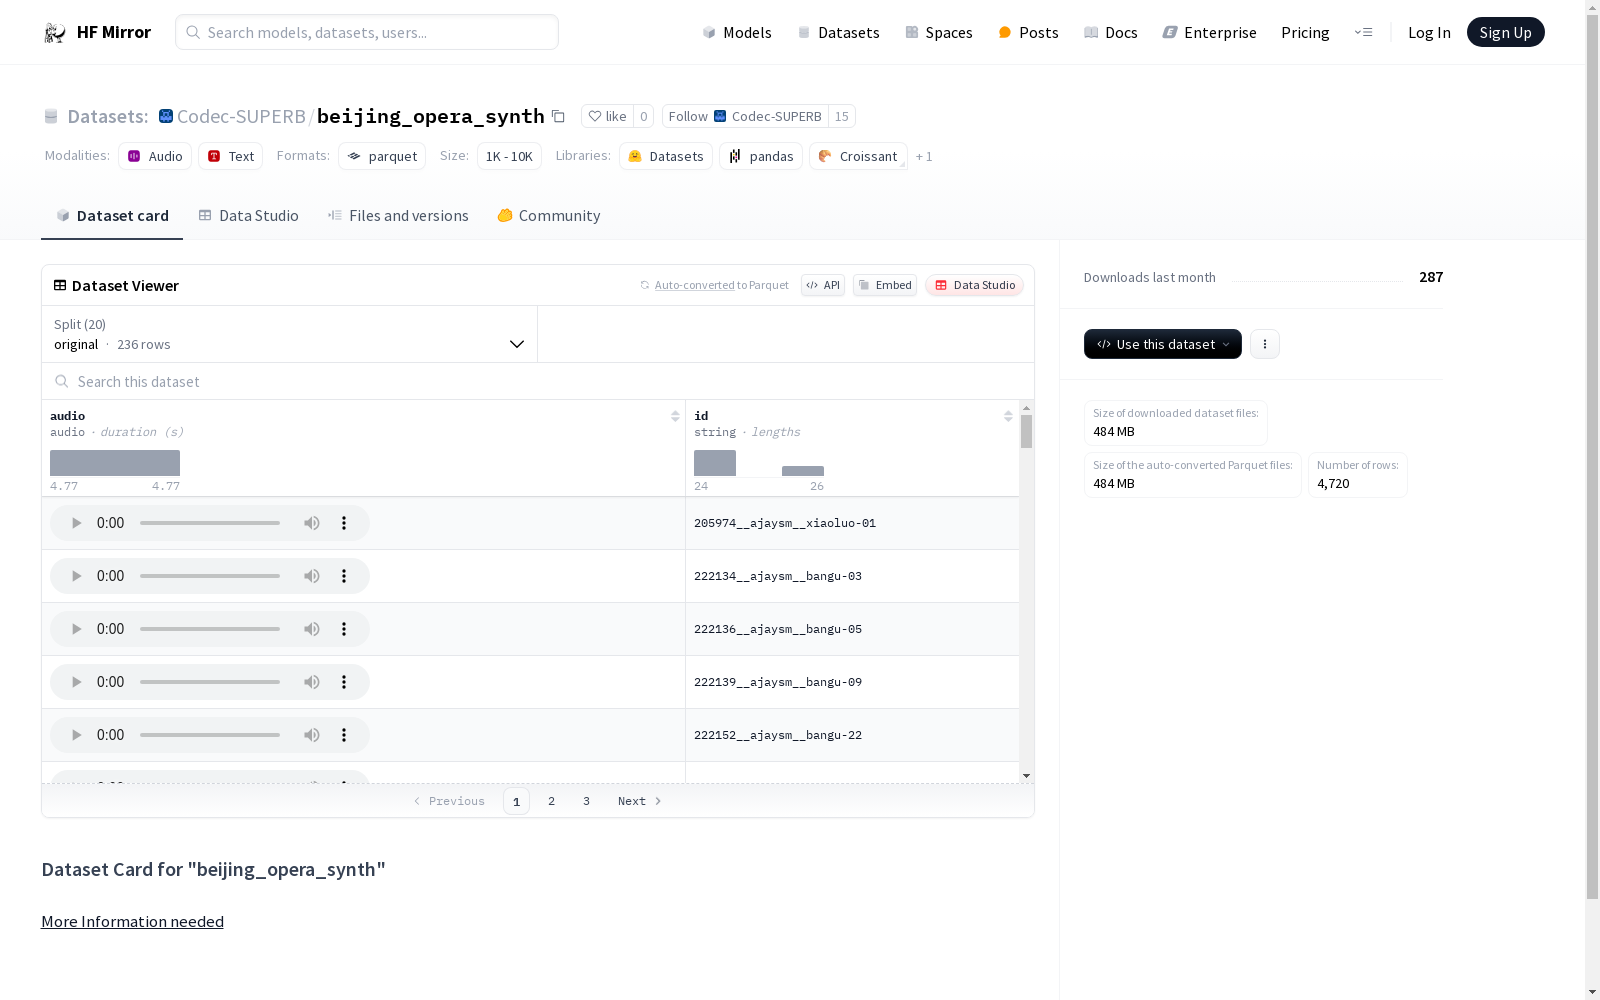Go to page 2 of viewer
Viewport: 1600px width, 1000px height.
(551, 801)
